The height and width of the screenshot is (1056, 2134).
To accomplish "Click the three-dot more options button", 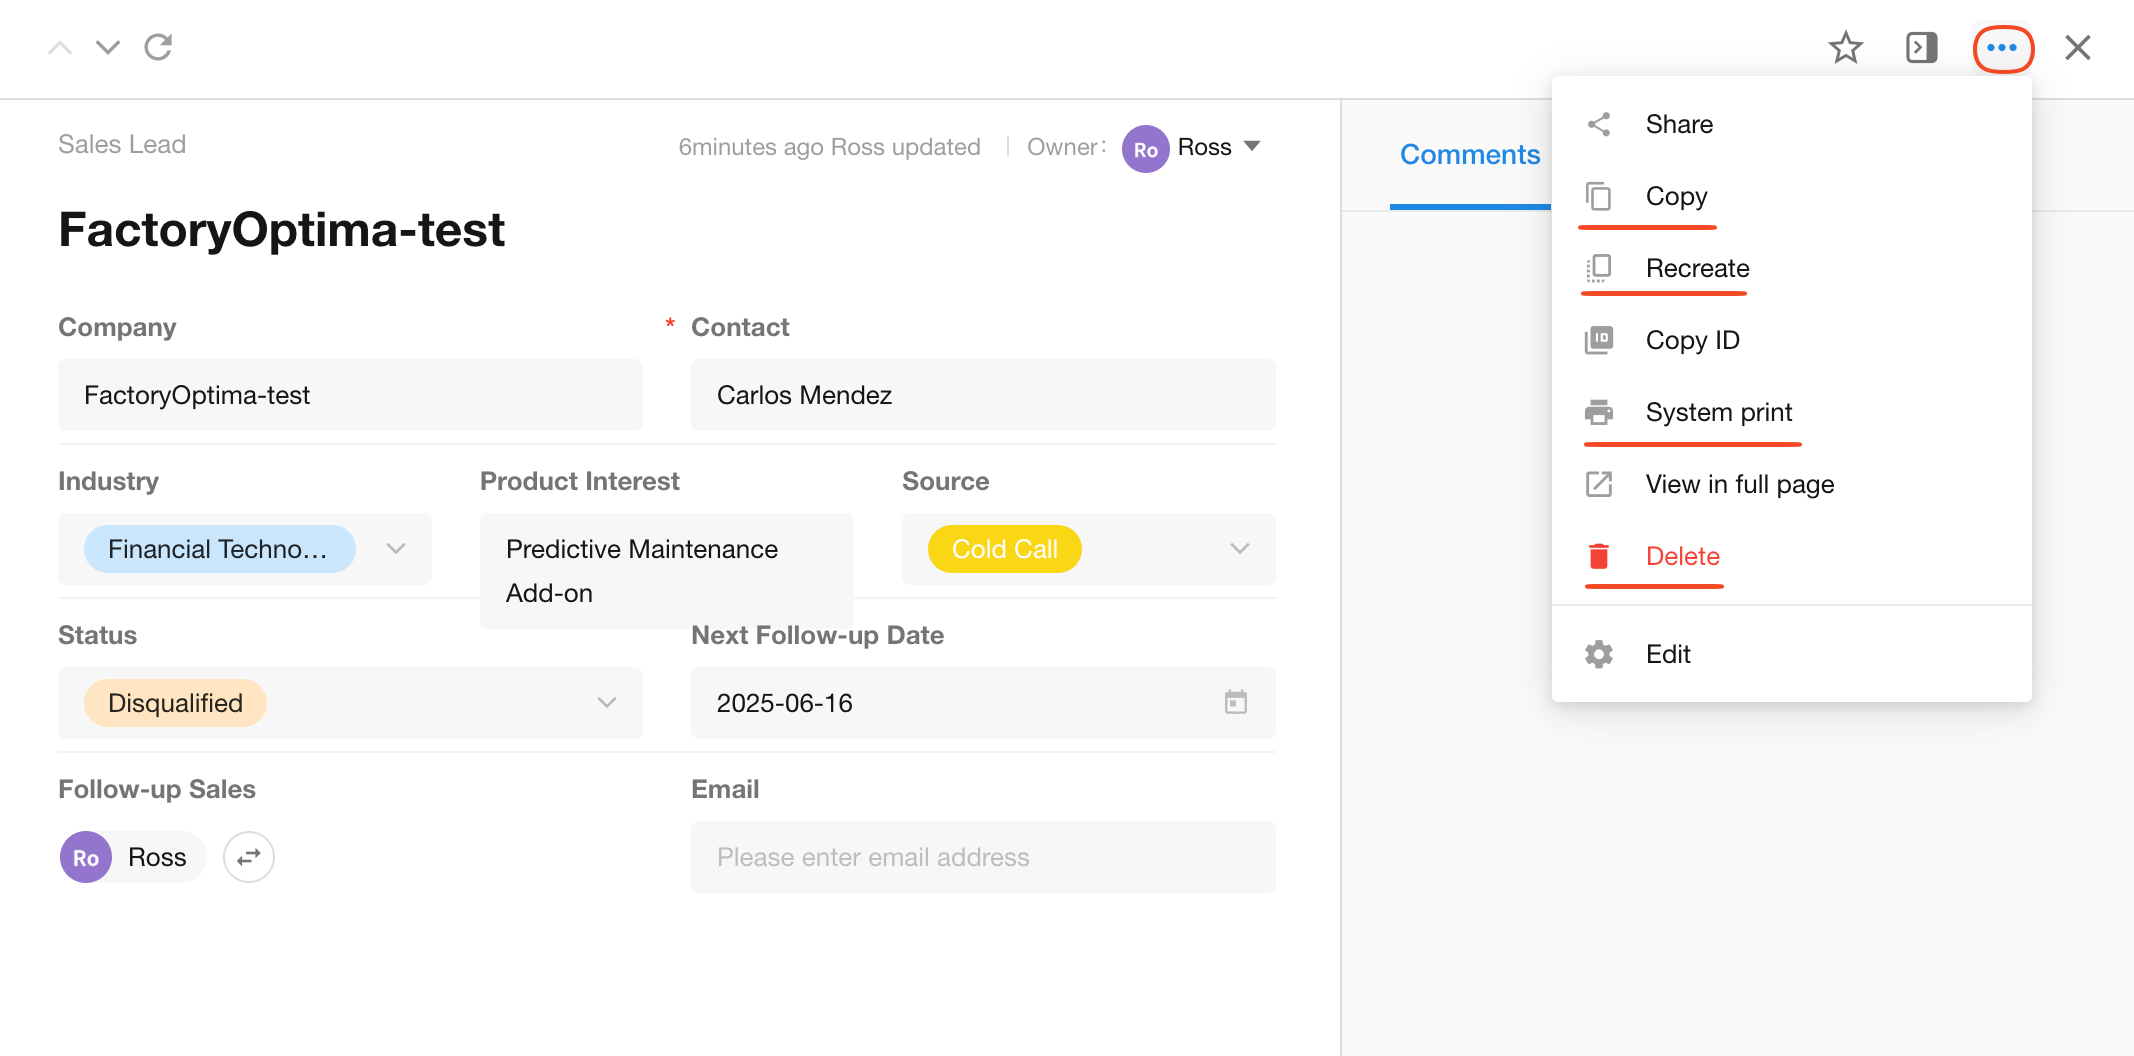I will tap(2002, 48).
